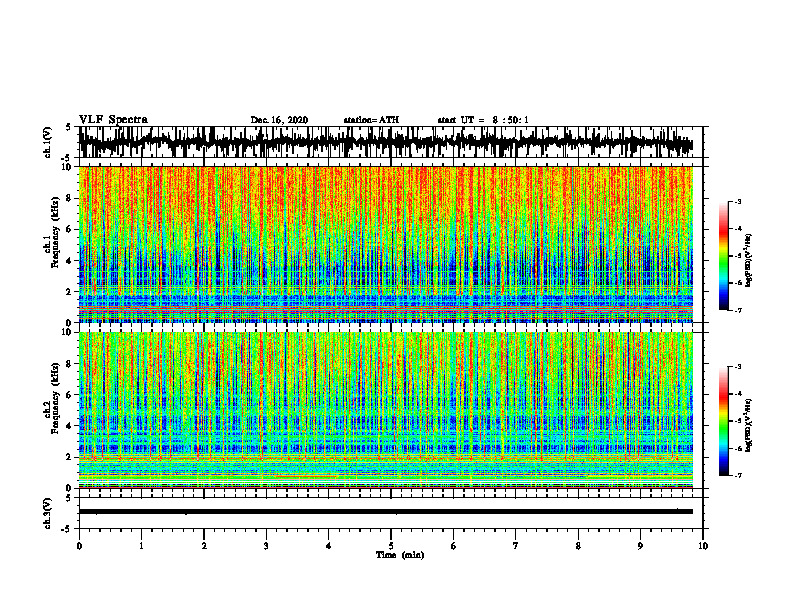
Task: Click time axis tick label "4"
Action: [x=329, y=546]
